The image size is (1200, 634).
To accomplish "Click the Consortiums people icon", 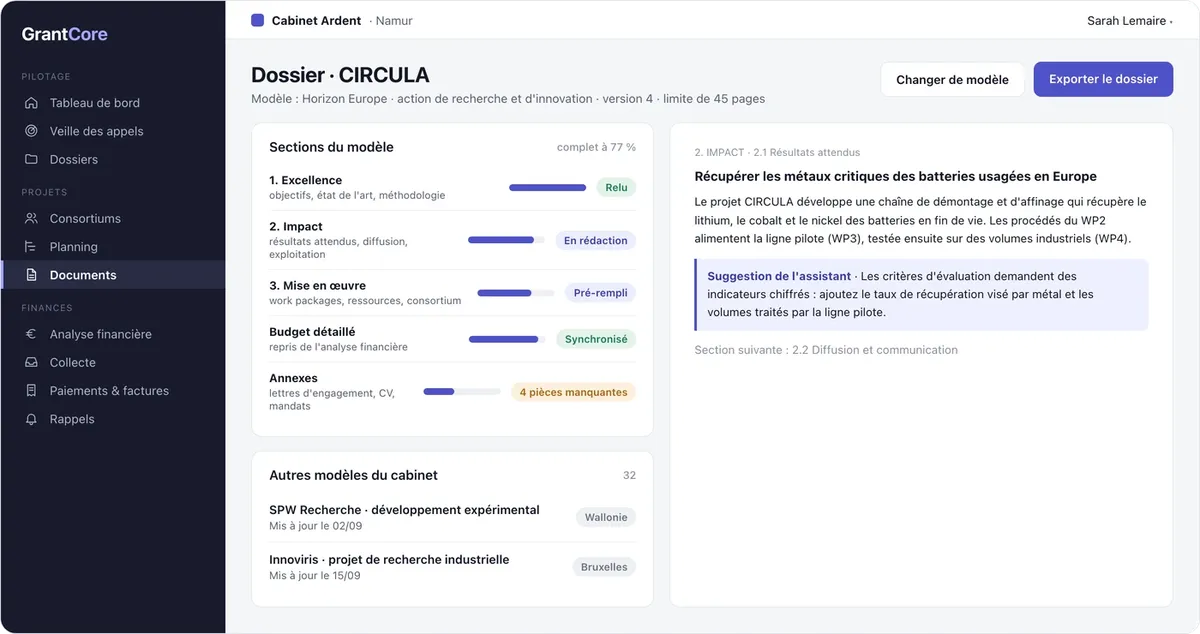I will click(x=31, y=219).
